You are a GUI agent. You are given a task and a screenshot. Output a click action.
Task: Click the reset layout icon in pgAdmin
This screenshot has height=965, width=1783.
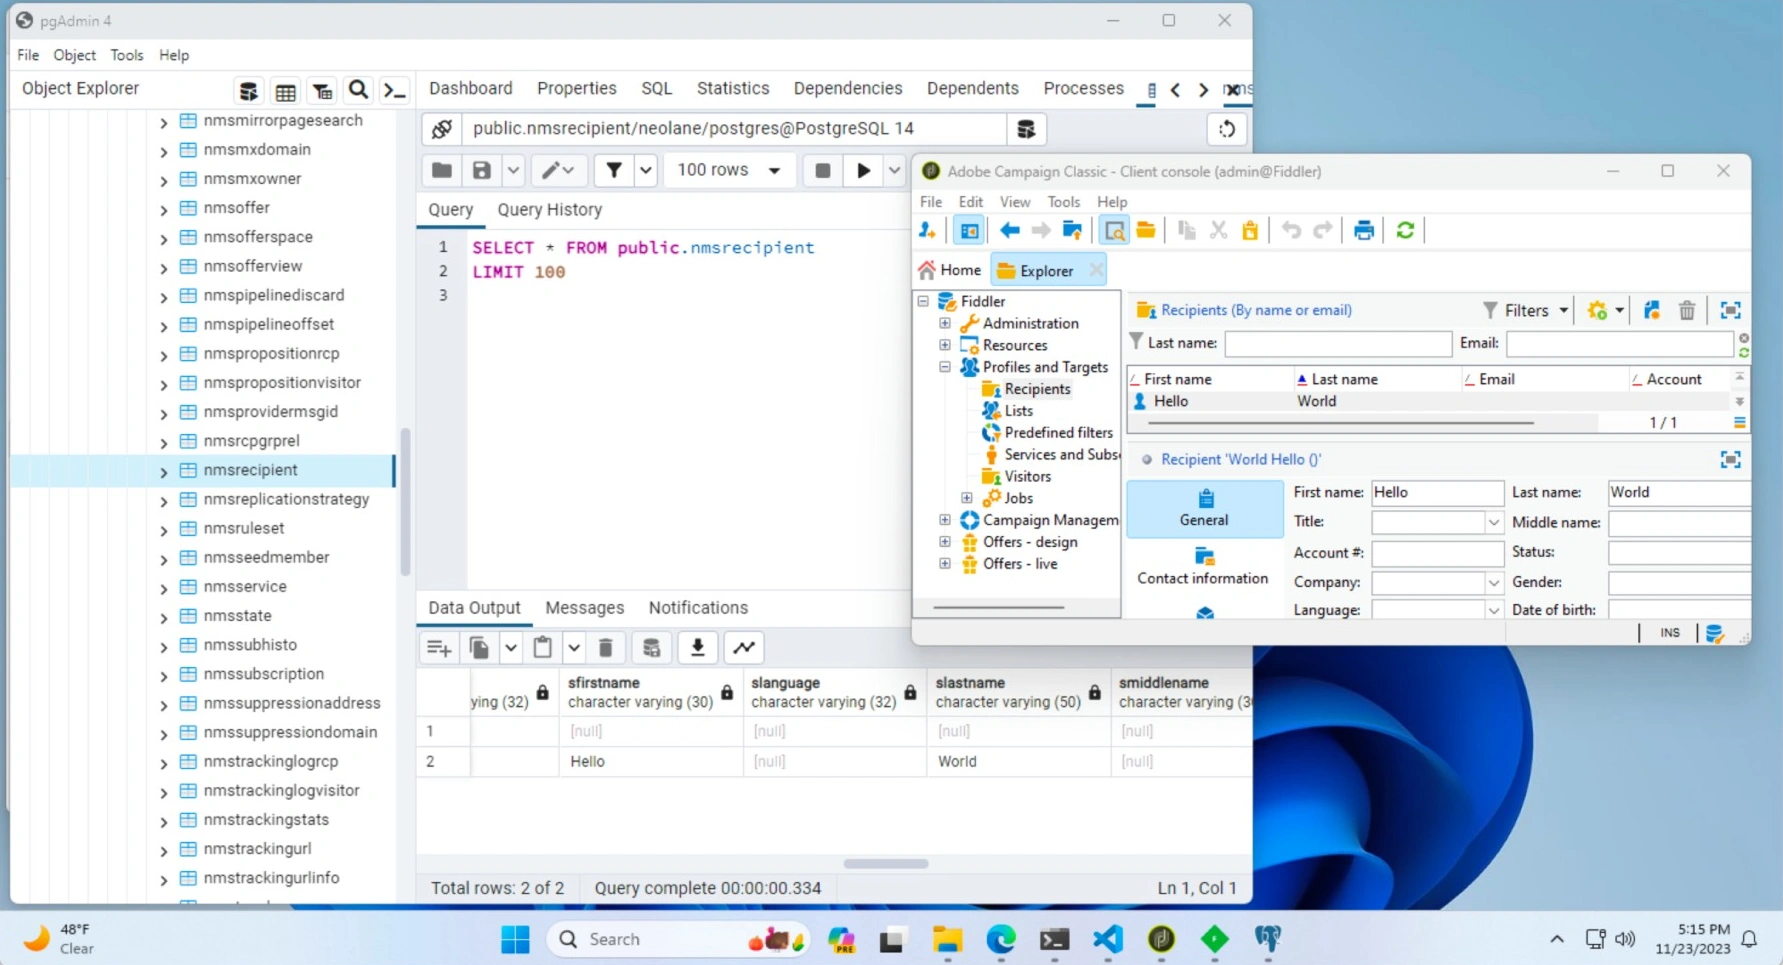(x=1227, y=129)
